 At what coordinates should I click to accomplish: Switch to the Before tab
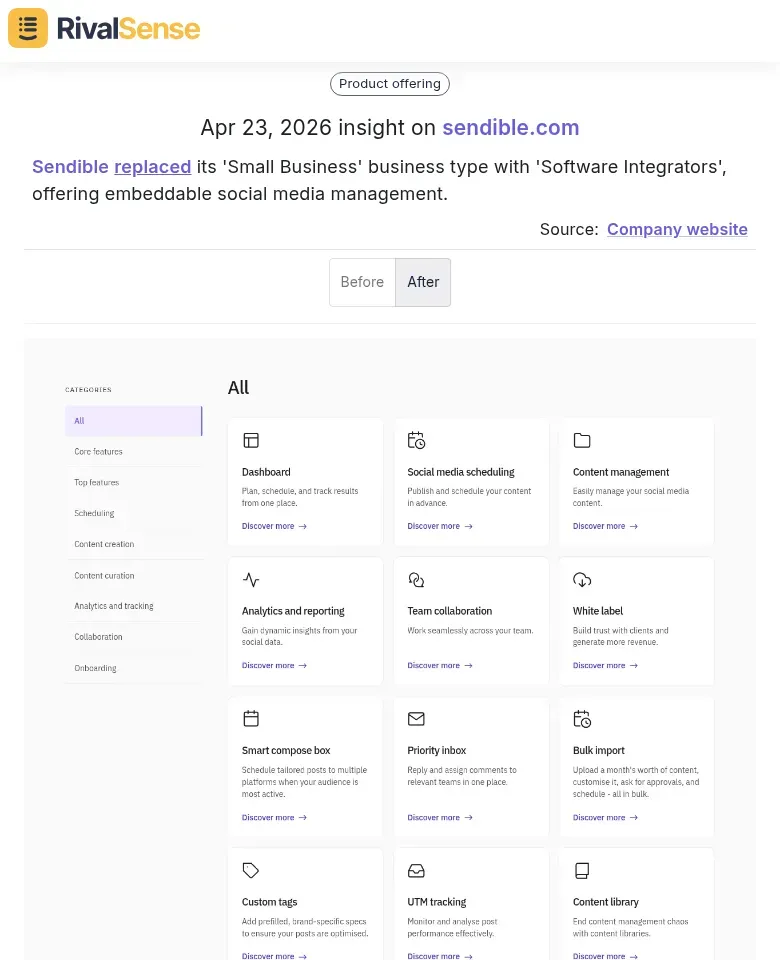click(x=362, y=282)
